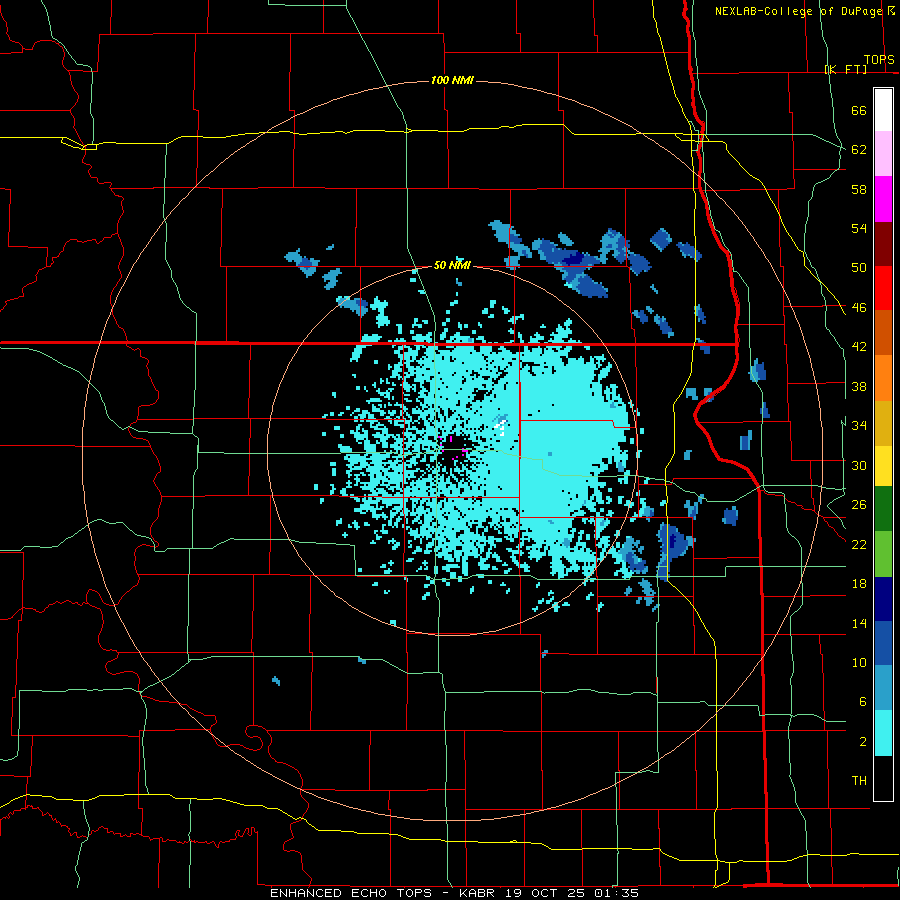Click the 18 value on the scale
900x900 pixels.
tap(859, 584)
